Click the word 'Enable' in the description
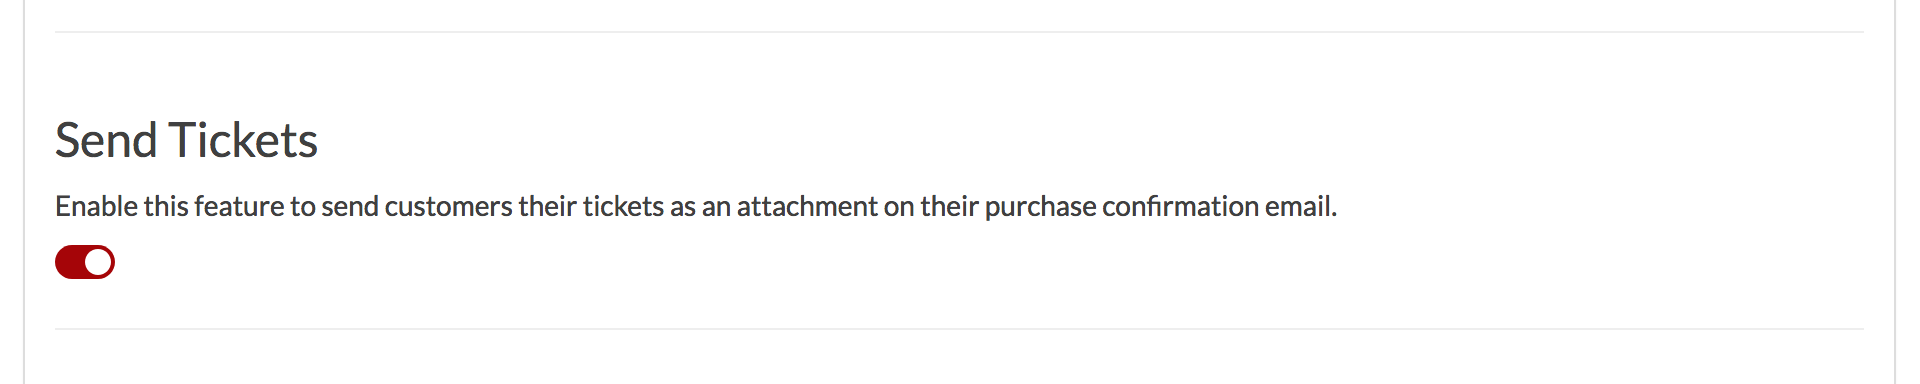 pos(96,206)
